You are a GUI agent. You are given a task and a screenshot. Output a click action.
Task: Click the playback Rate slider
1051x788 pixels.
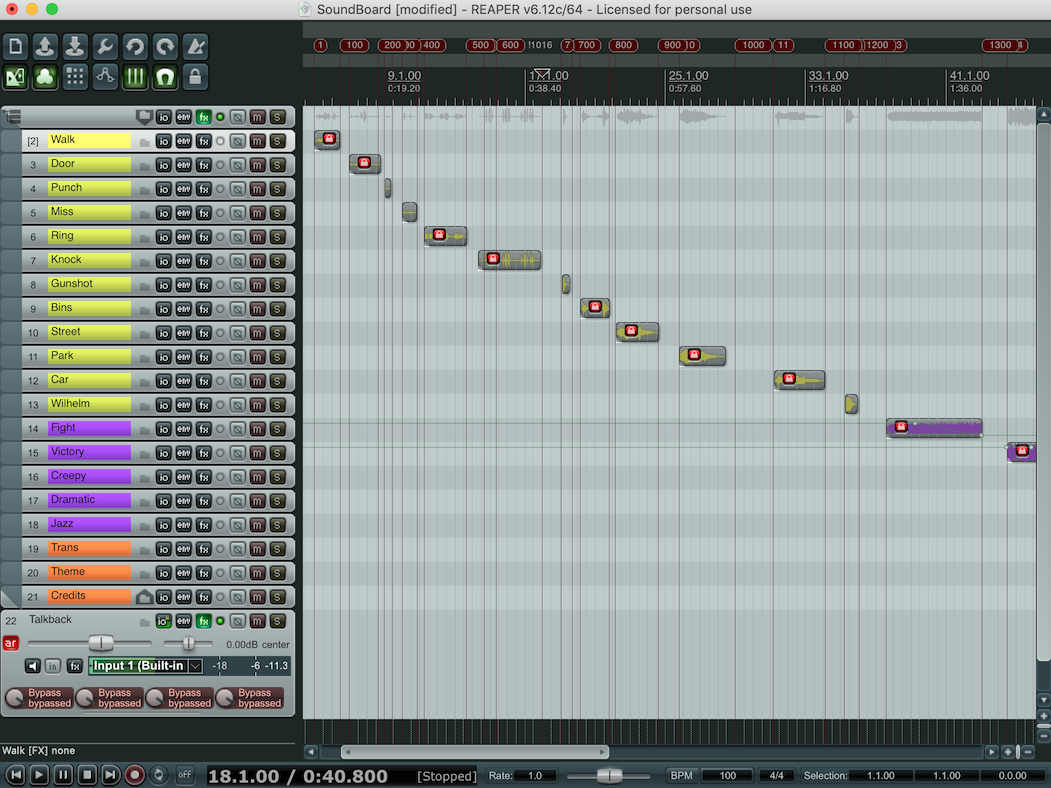coord(608,774)
